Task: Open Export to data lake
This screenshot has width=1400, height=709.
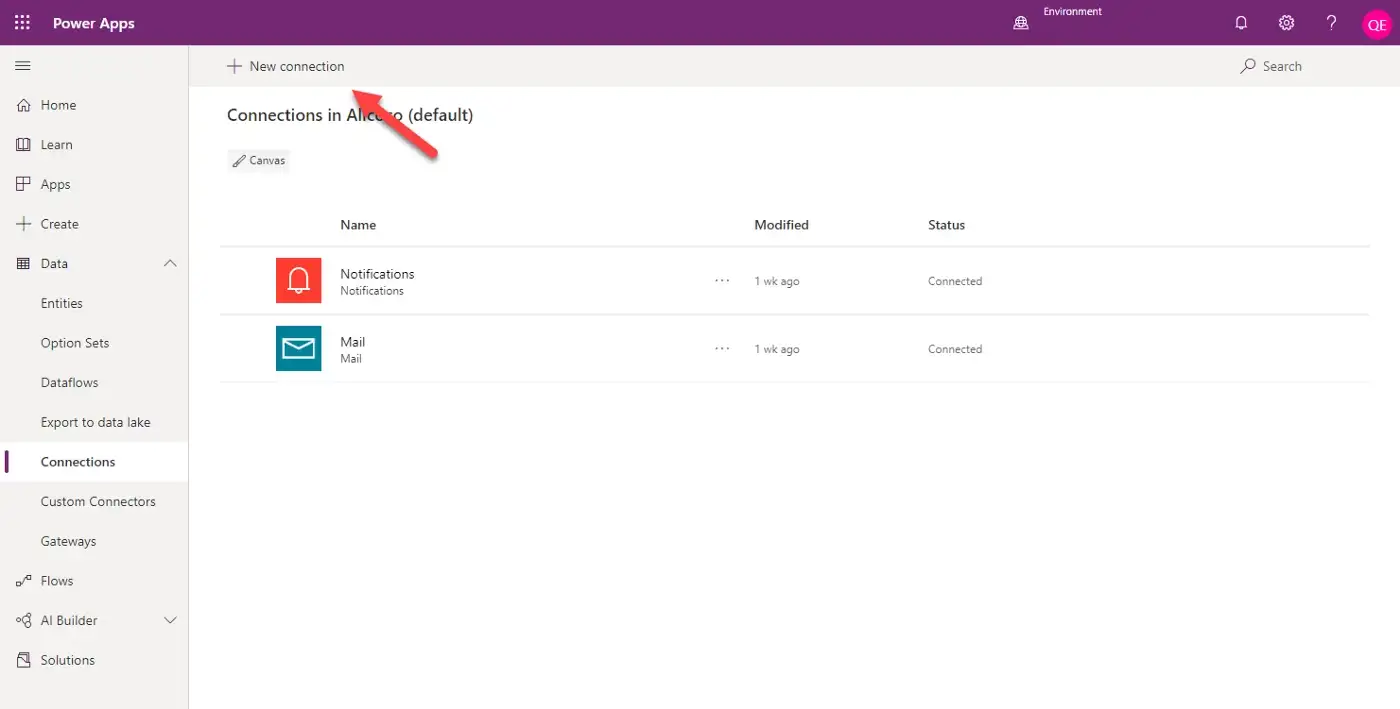Action: point(94,422)
